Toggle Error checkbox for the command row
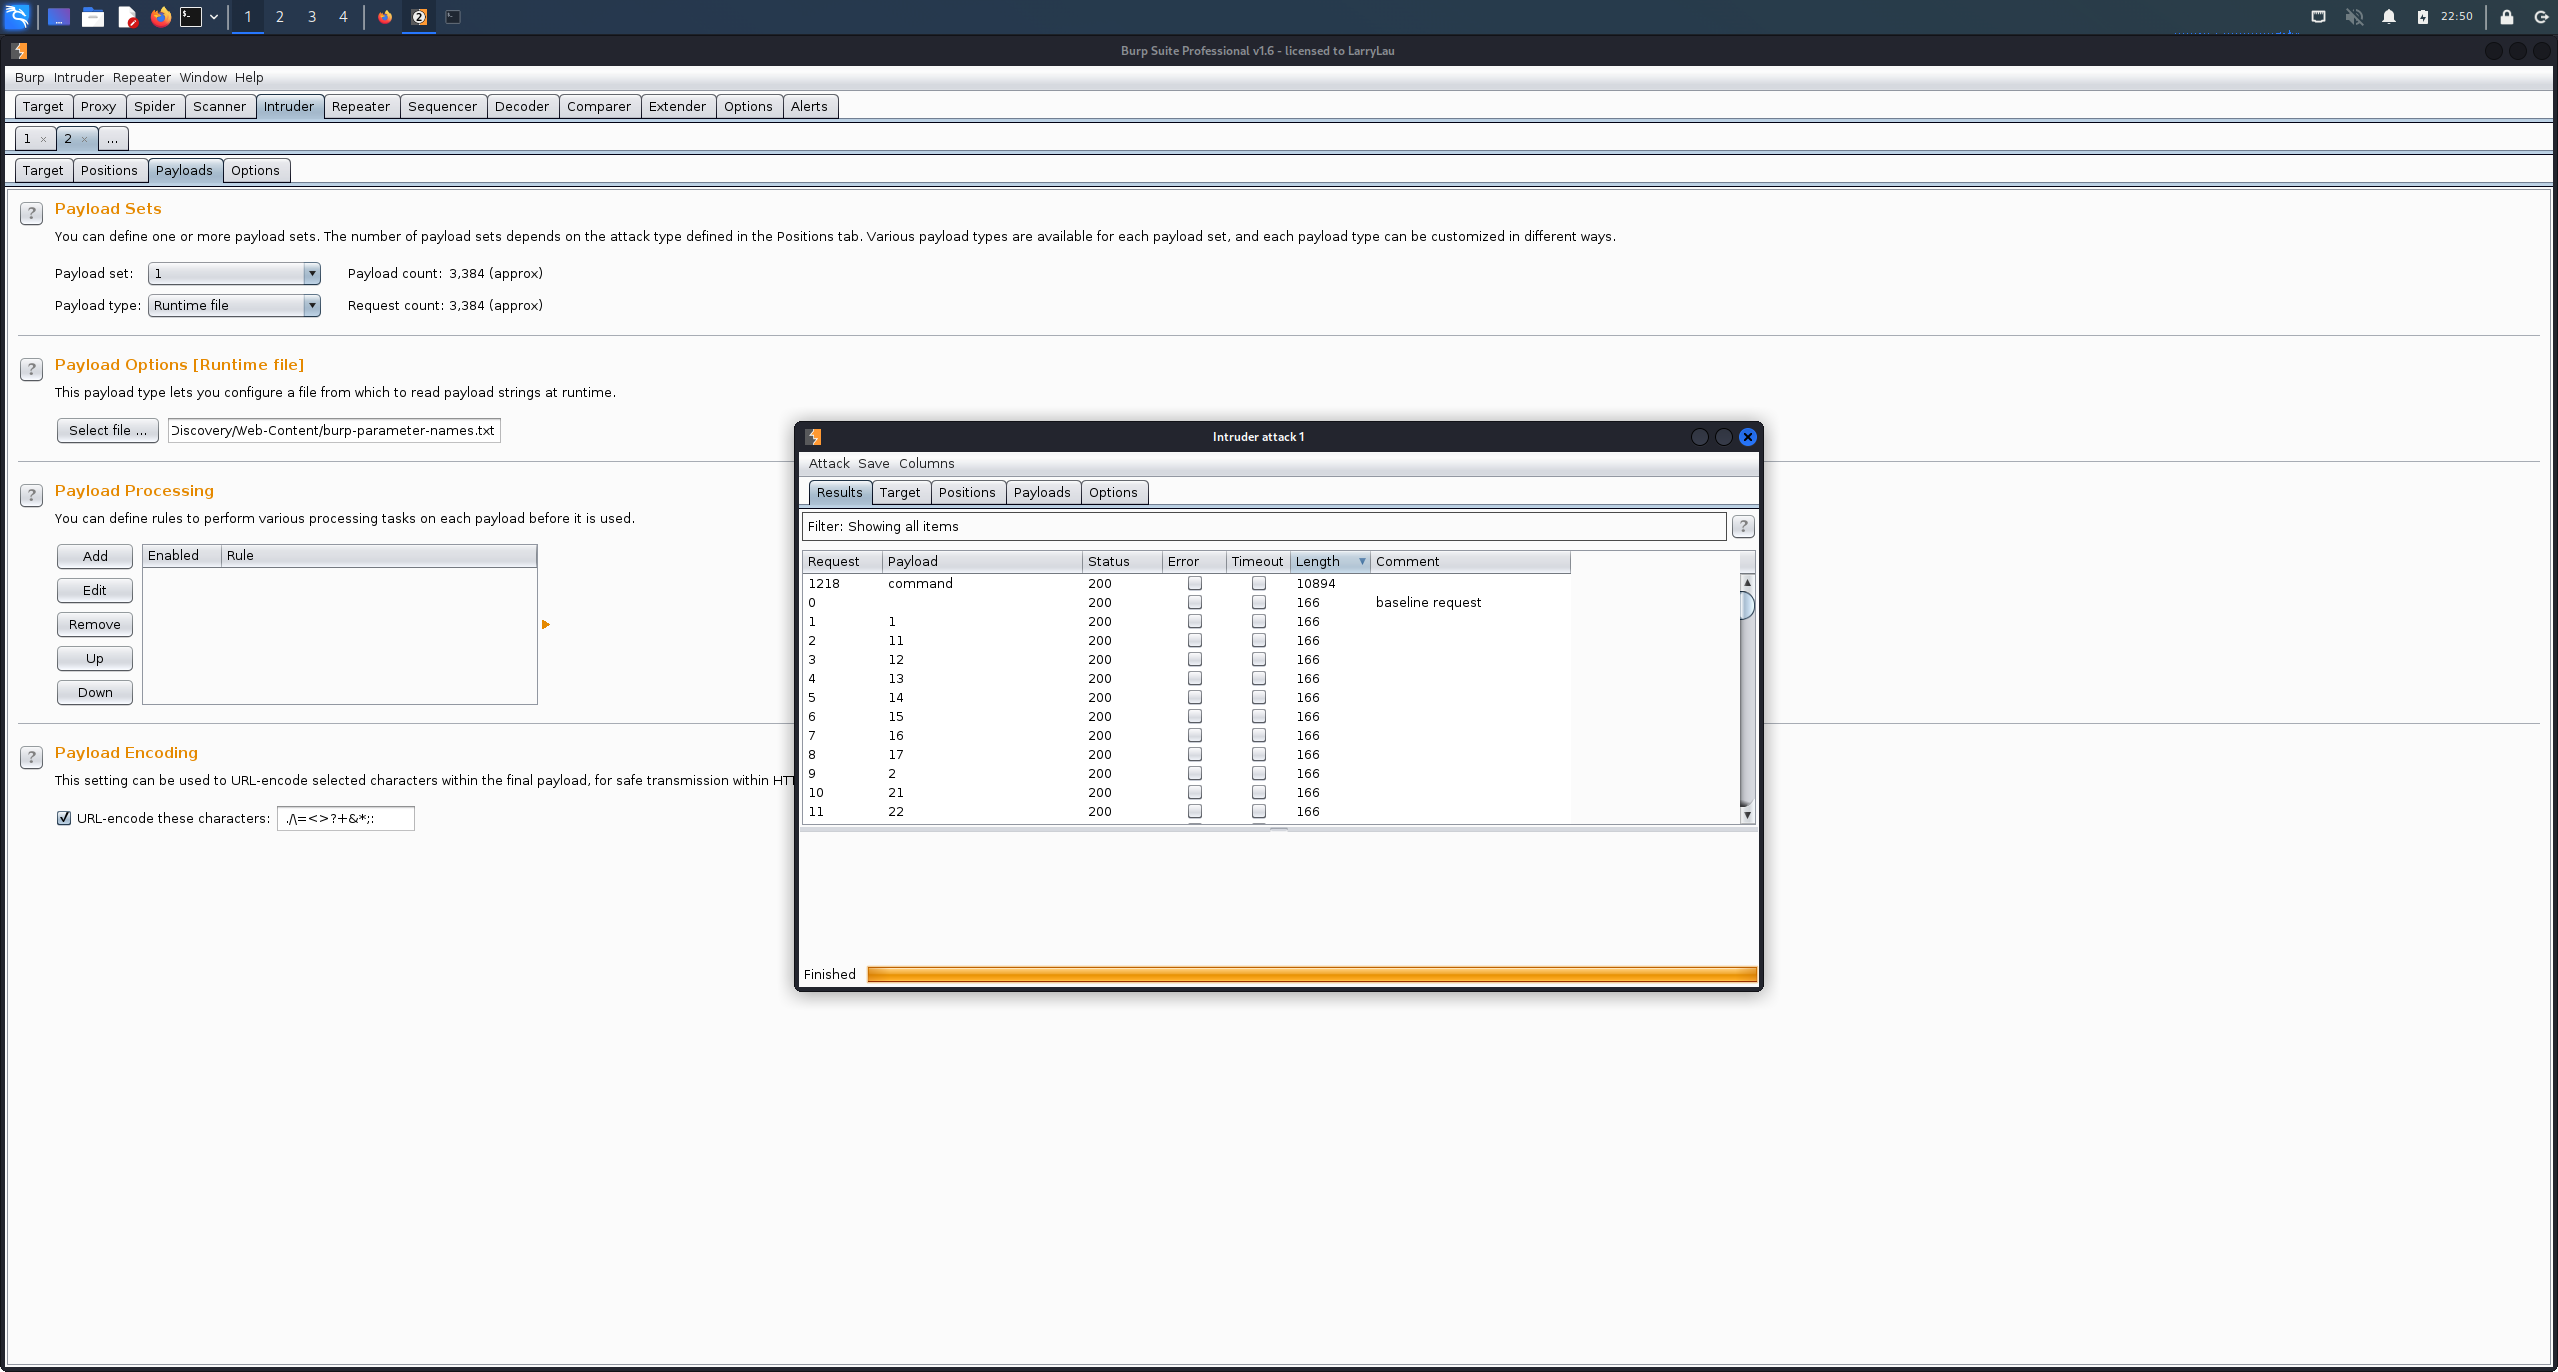This screenshot has width=2558, height=1372. coord(1194,583)
